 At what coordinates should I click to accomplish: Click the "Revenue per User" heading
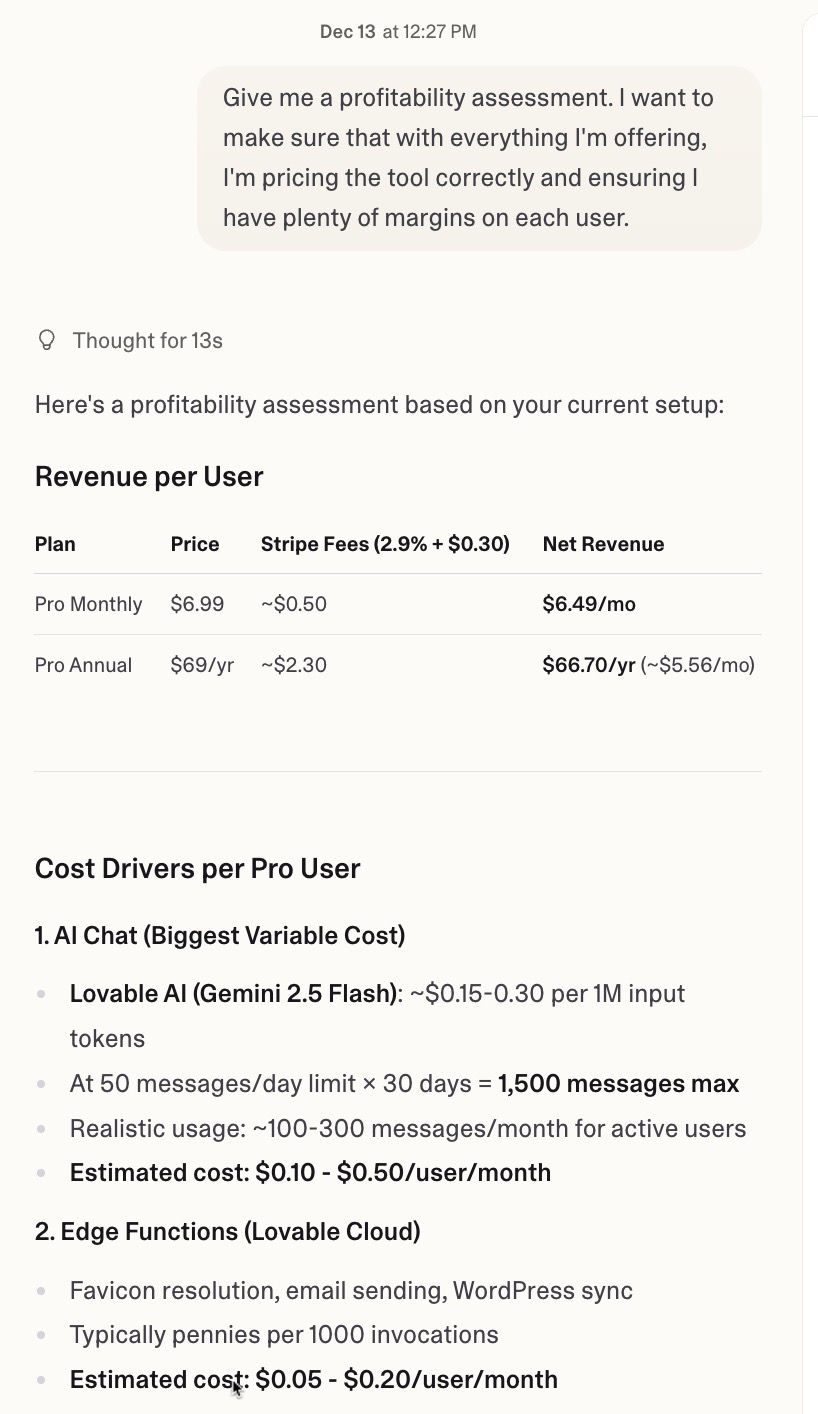click(x=149, y=476)
